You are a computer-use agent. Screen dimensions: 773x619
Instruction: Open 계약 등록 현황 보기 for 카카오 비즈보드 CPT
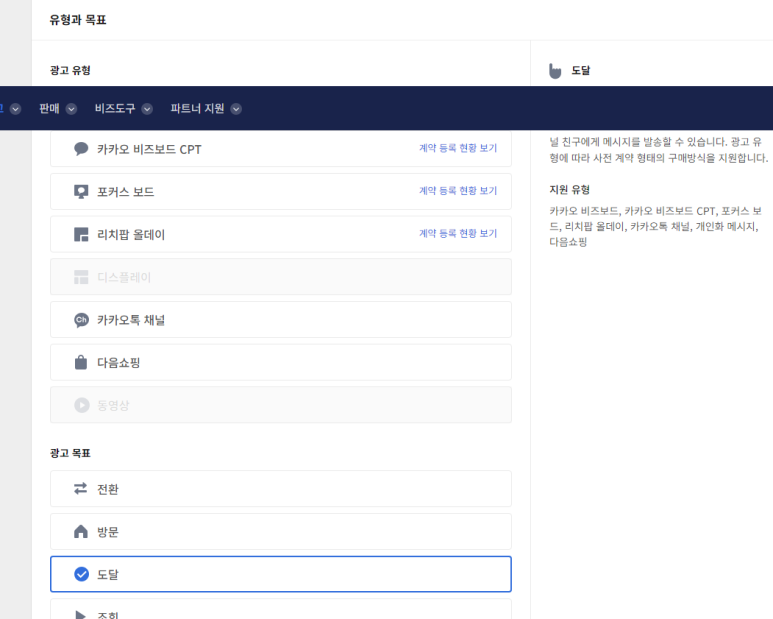coord(458,148)
